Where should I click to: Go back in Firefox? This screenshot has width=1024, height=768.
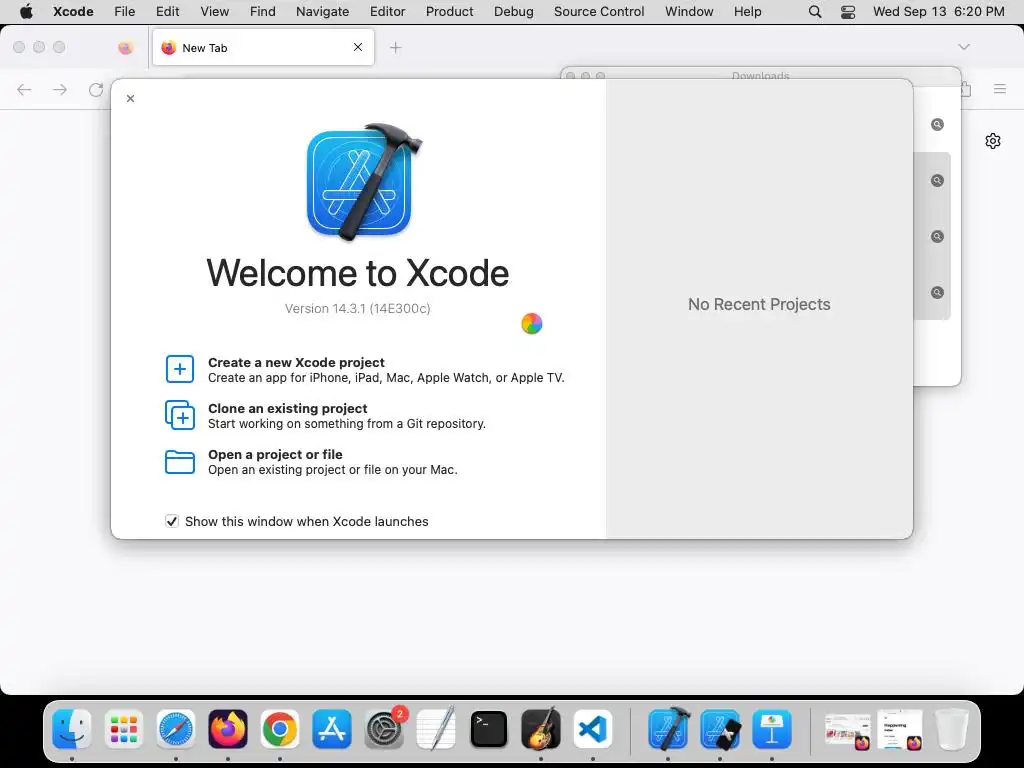(24, 89)
